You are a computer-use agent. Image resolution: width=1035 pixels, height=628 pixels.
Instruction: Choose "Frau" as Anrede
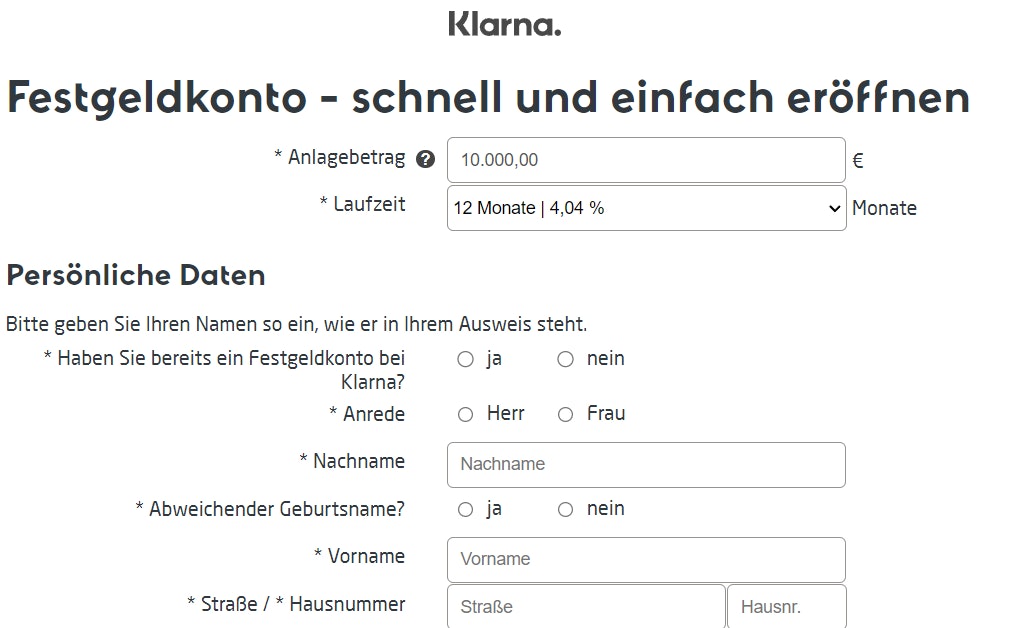point(565,413)
